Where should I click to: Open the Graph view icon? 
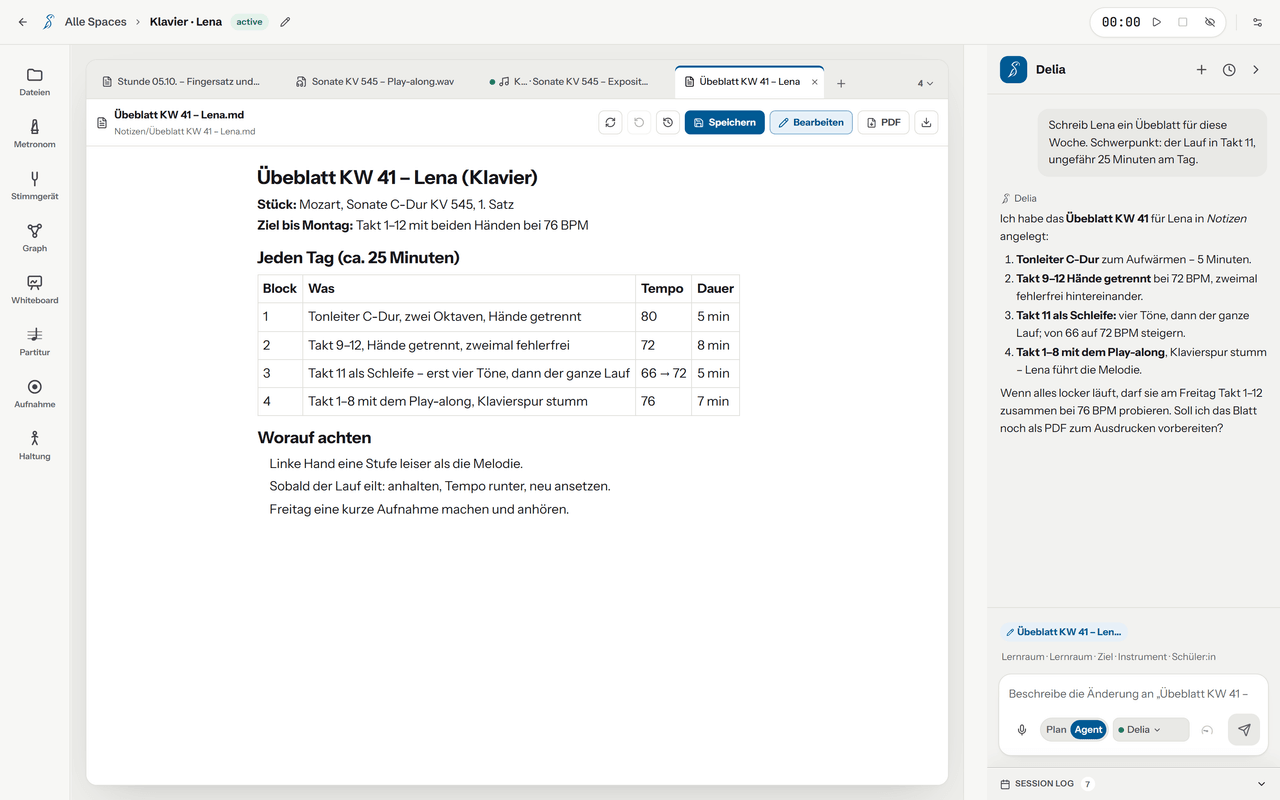tap(34, 238)
